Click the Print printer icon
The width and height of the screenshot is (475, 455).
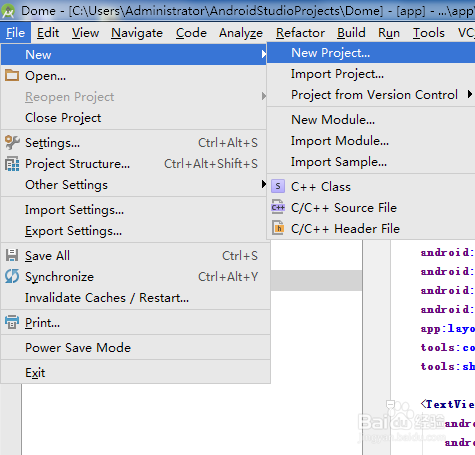(x=12, y=322)
